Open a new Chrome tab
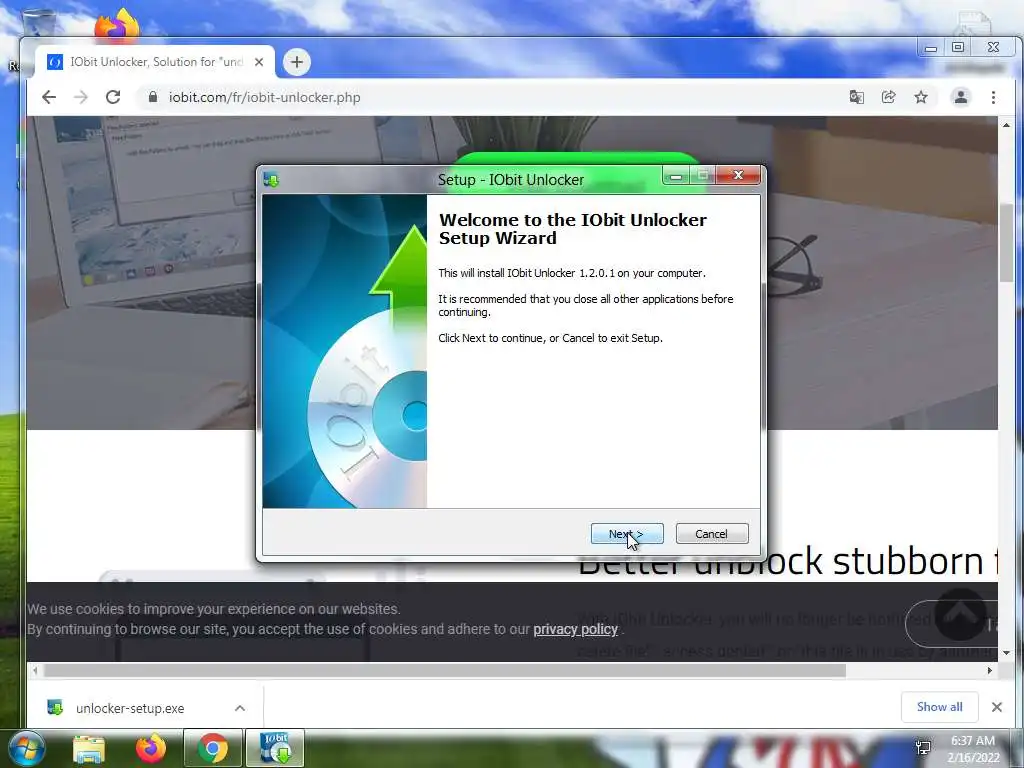This screenshot has height=768, width=1024. point(296,62)
